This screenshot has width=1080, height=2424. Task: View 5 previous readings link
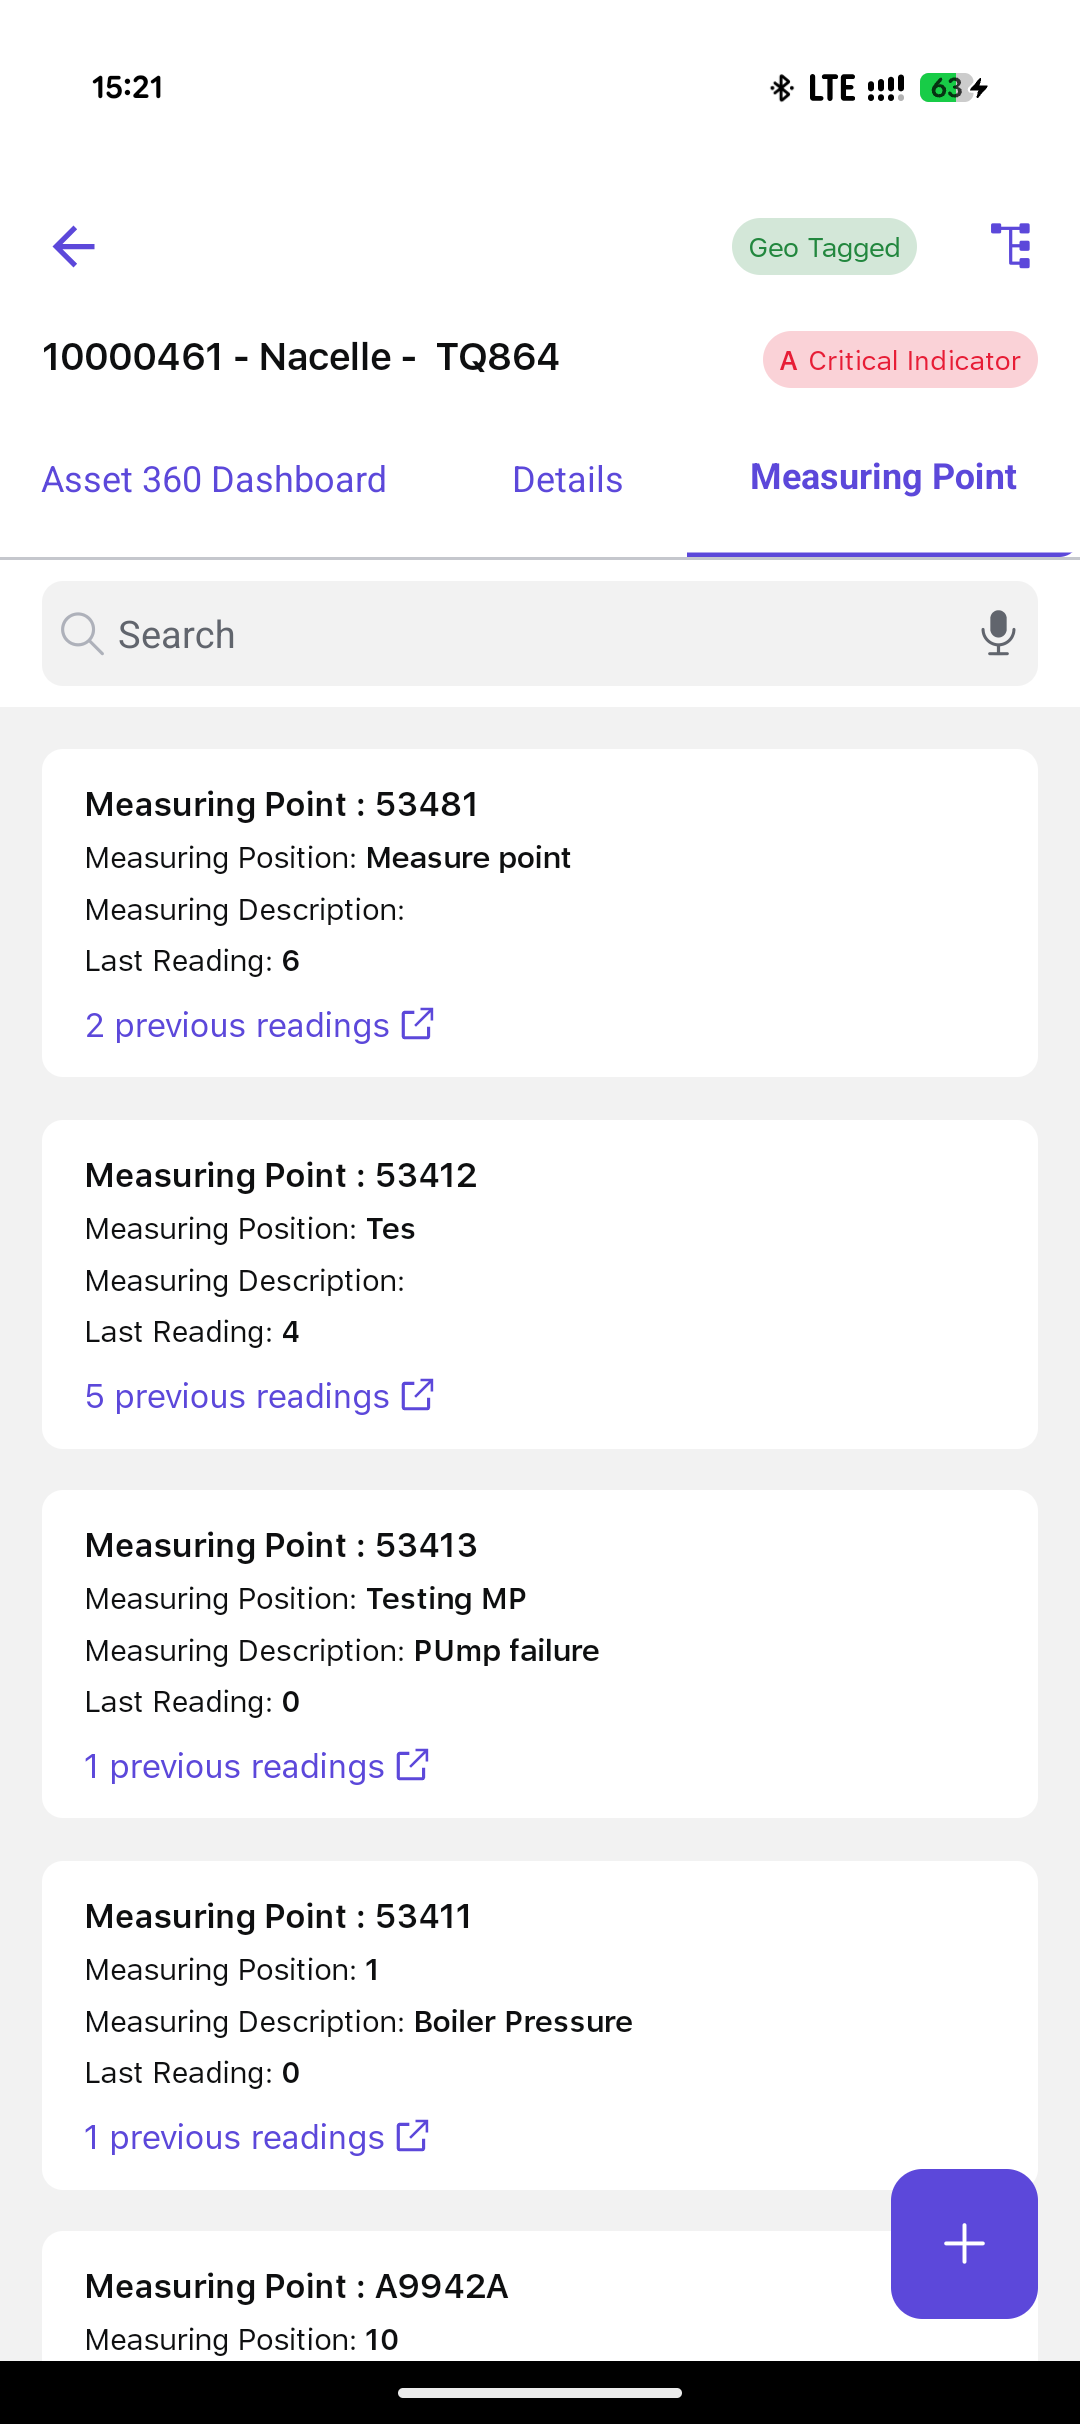pyautogui.click(x=237, y=1397)
